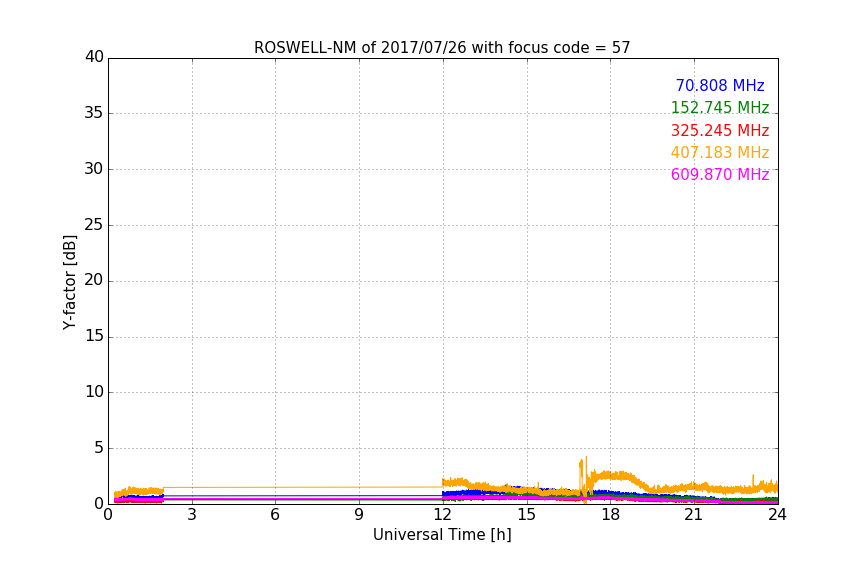Click the x-axis tick label 24
The height and width of the screenshot is (576, 864).
[777, 515]
